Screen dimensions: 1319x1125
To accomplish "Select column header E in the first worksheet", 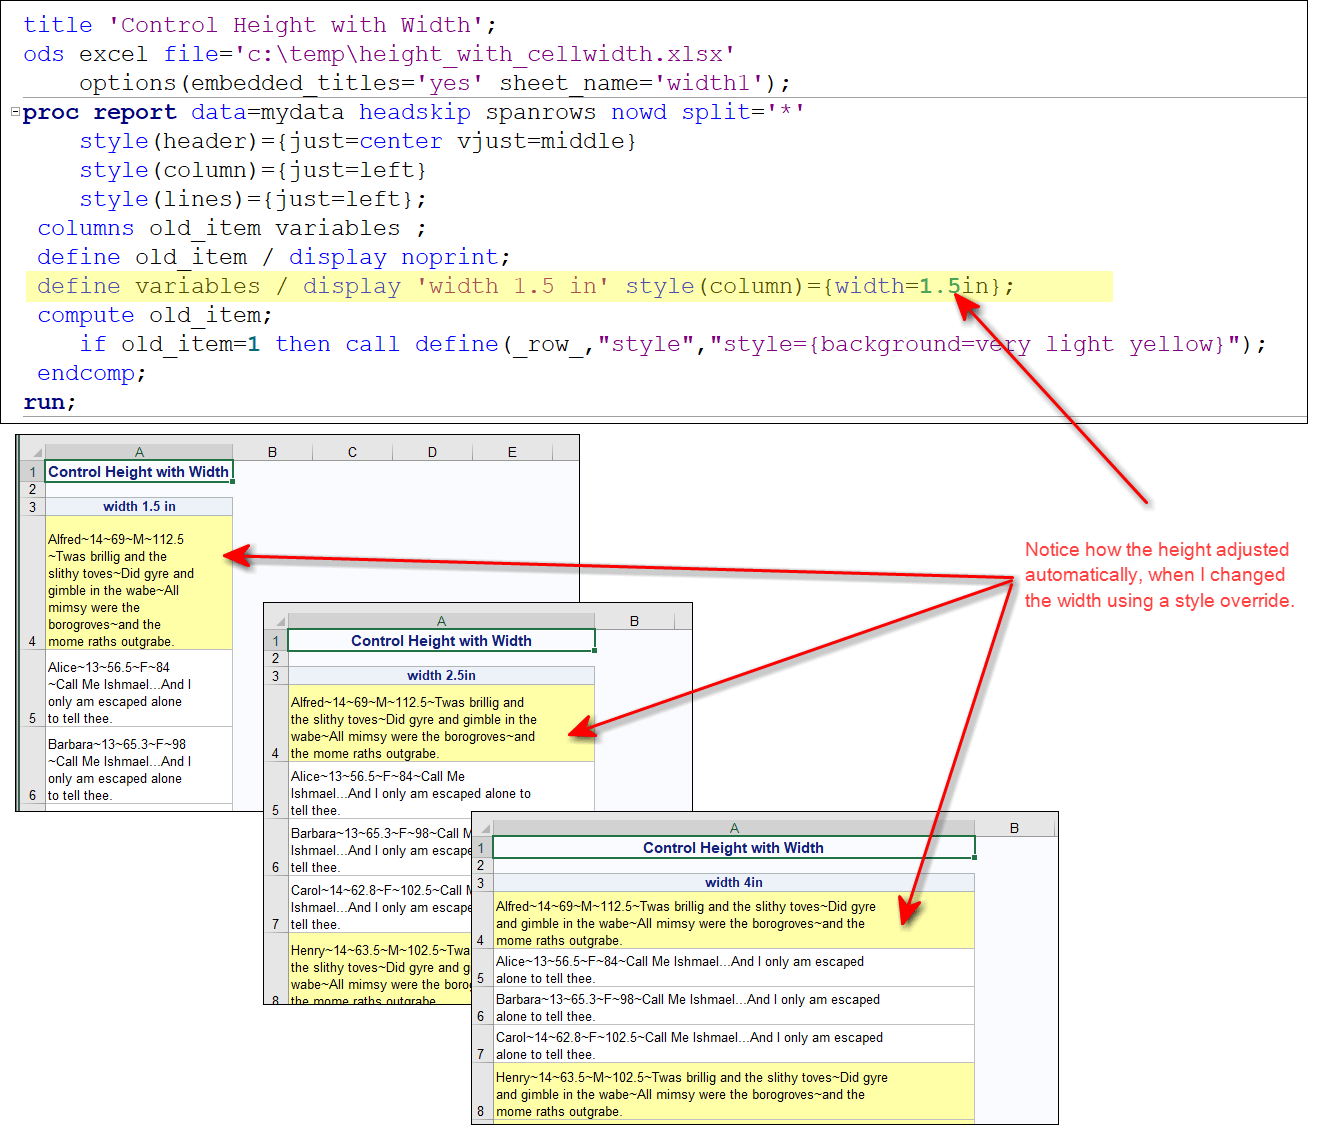I will point(512,450).
